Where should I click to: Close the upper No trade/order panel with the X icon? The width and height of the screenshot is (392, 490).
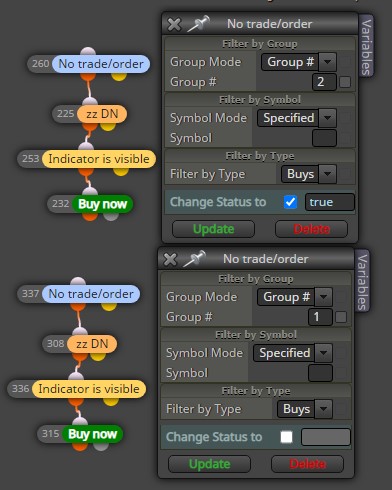pyautogui.click(x=174, y=24)
